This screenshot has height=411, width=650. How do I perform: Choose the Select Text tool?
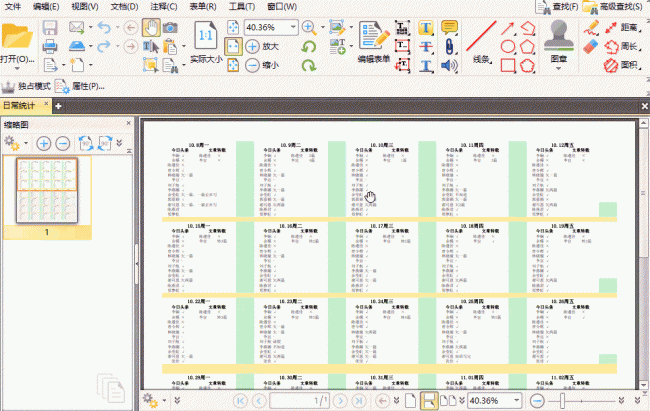pos(150,46)
